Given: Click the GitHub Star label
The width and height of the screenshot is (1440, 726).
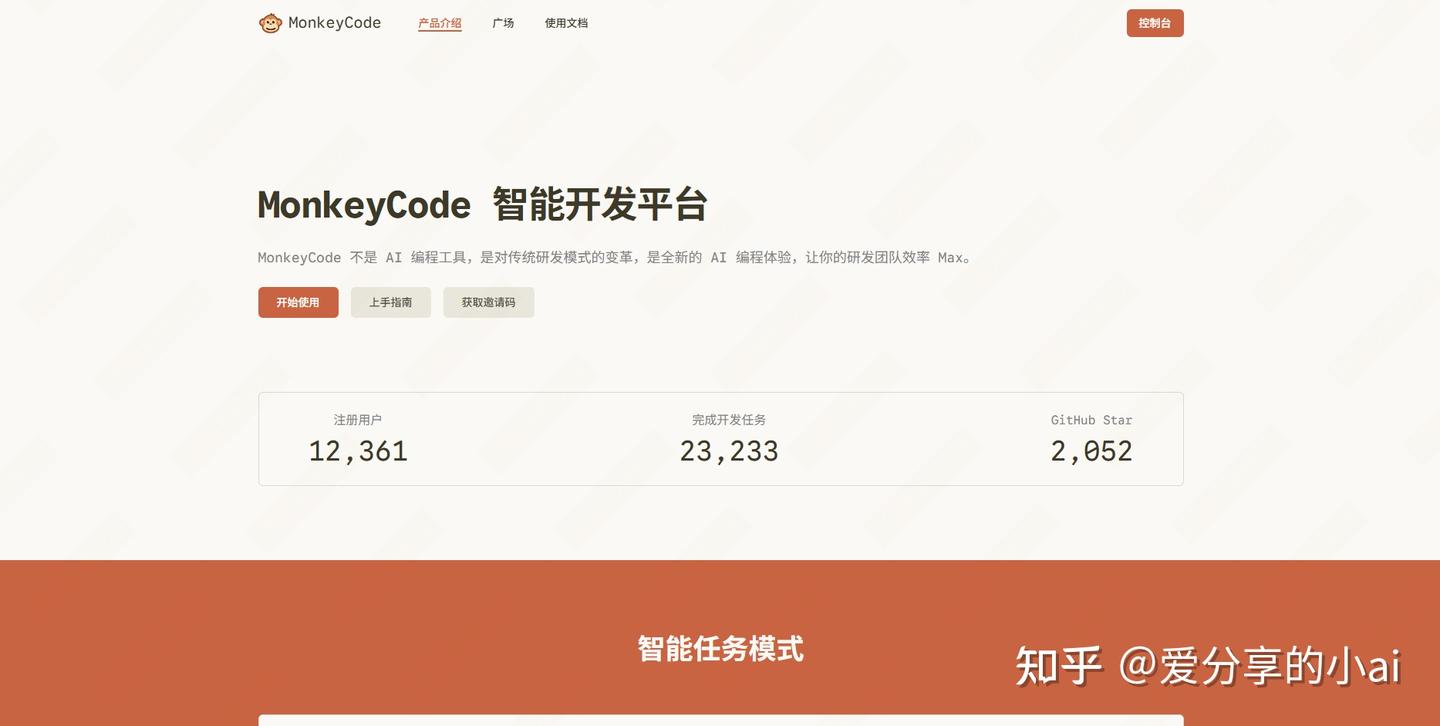Looking at the screenshot, I should coord(1091,420).
